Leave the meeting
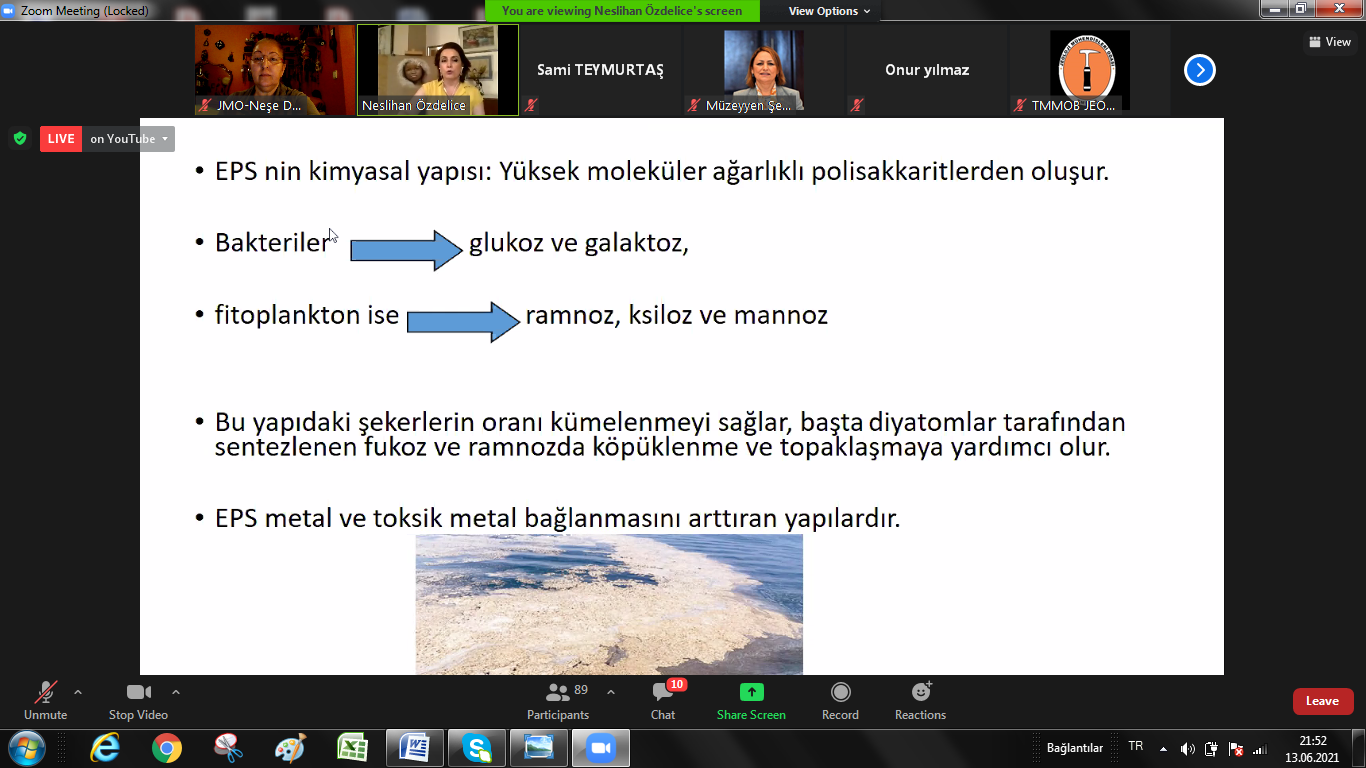The height and width of the screenshot is (768, 1366). point(1323,701)
